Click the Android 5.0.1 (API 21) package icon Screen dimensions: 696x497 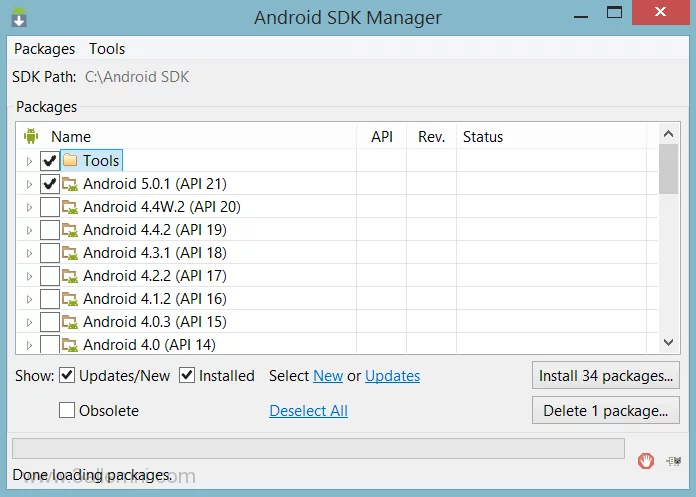tap(70, 184)
